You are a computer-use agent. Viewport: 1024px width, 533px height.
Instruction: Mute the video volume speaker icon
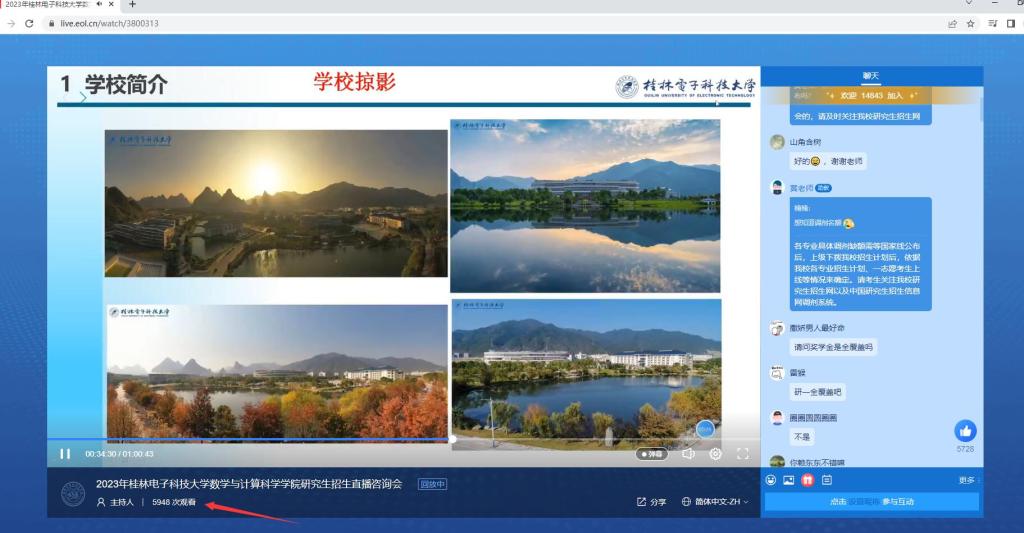(x=688, y=454)
